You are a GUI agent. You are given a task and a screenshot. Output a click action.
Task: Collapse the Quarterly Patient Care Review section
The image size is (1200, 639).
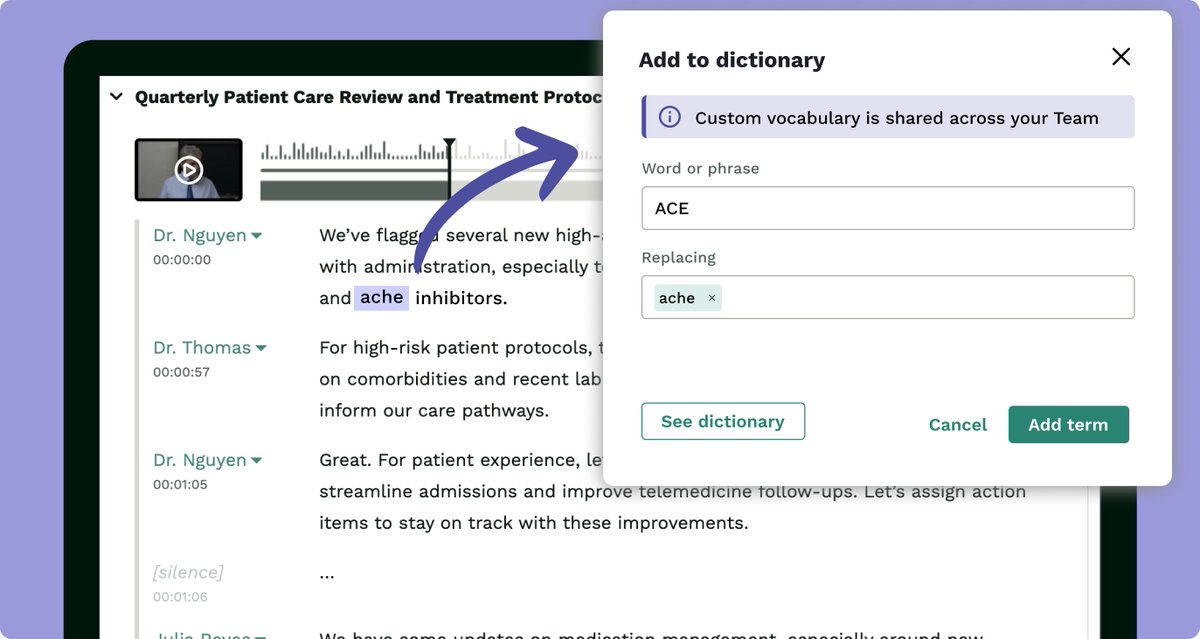click(116, 97)
